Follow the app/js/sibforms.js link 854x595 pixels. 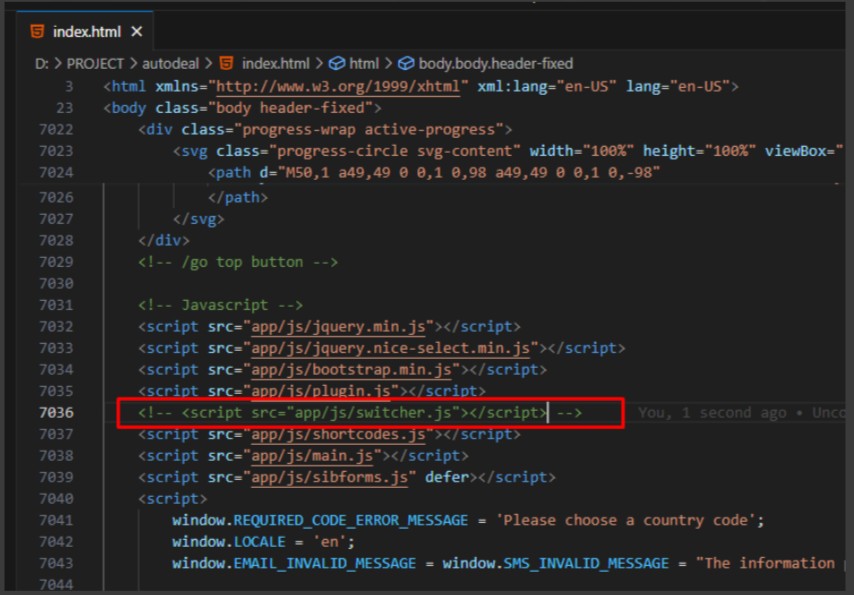click(330, 477)
